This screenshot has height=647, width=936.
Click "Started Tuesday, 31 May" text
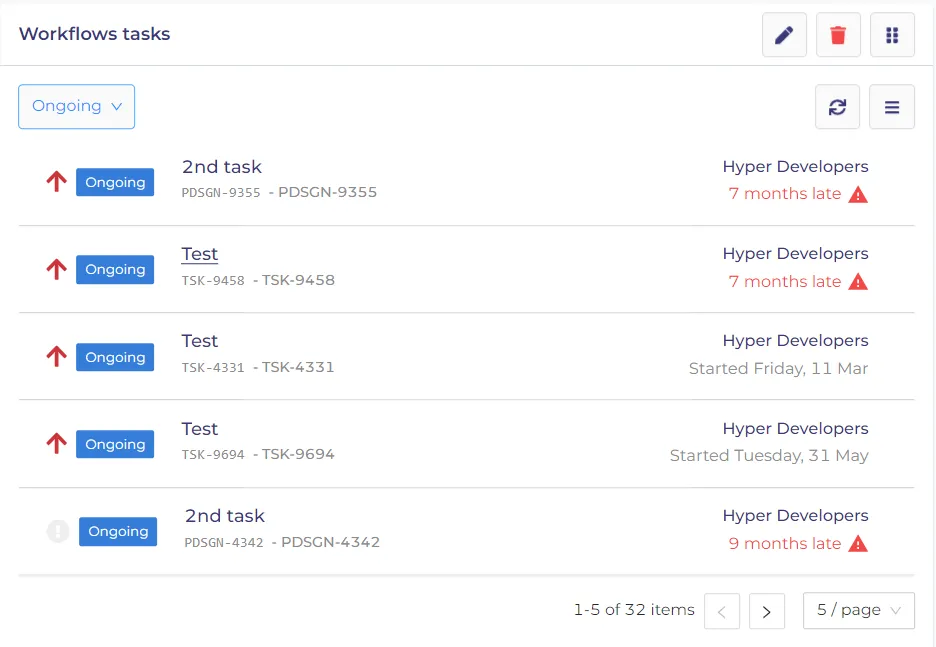(769, 456)
